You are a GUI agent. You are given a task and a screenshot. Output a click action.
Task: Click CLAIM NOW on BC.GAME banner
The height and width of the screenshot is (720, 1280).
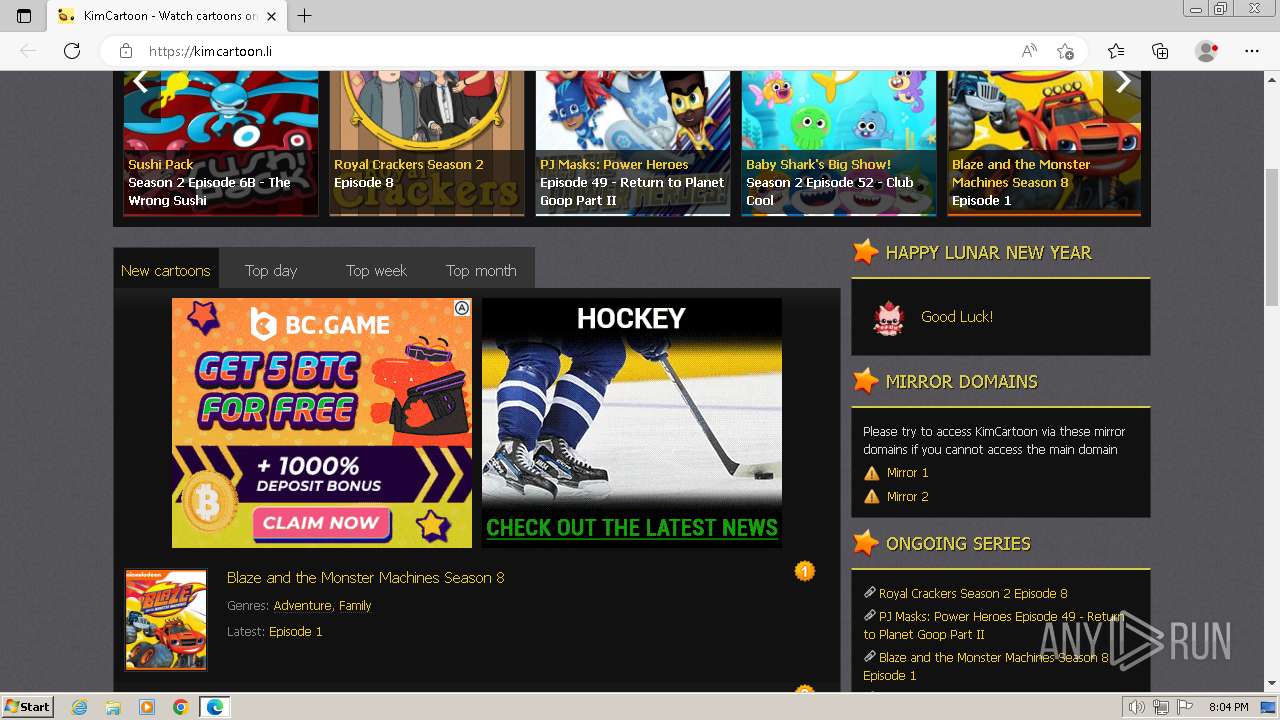(321, 522)
